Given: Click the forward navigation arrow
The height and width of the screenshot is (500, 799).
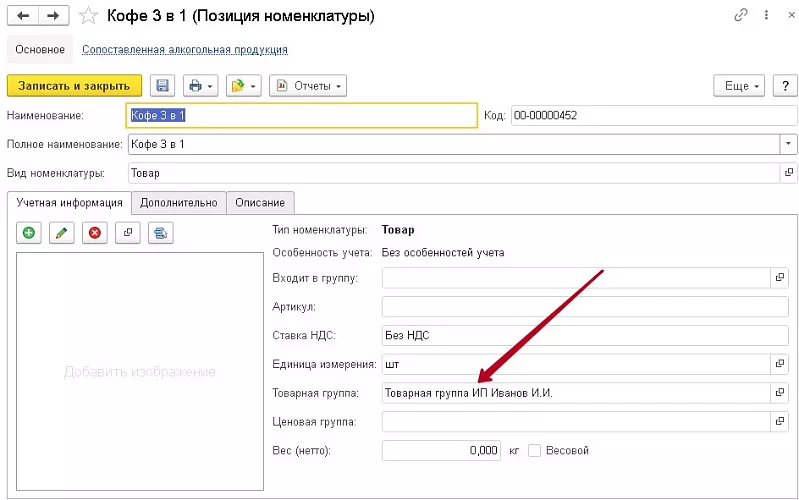Looking at the screenshot, I should coord(54,16).
